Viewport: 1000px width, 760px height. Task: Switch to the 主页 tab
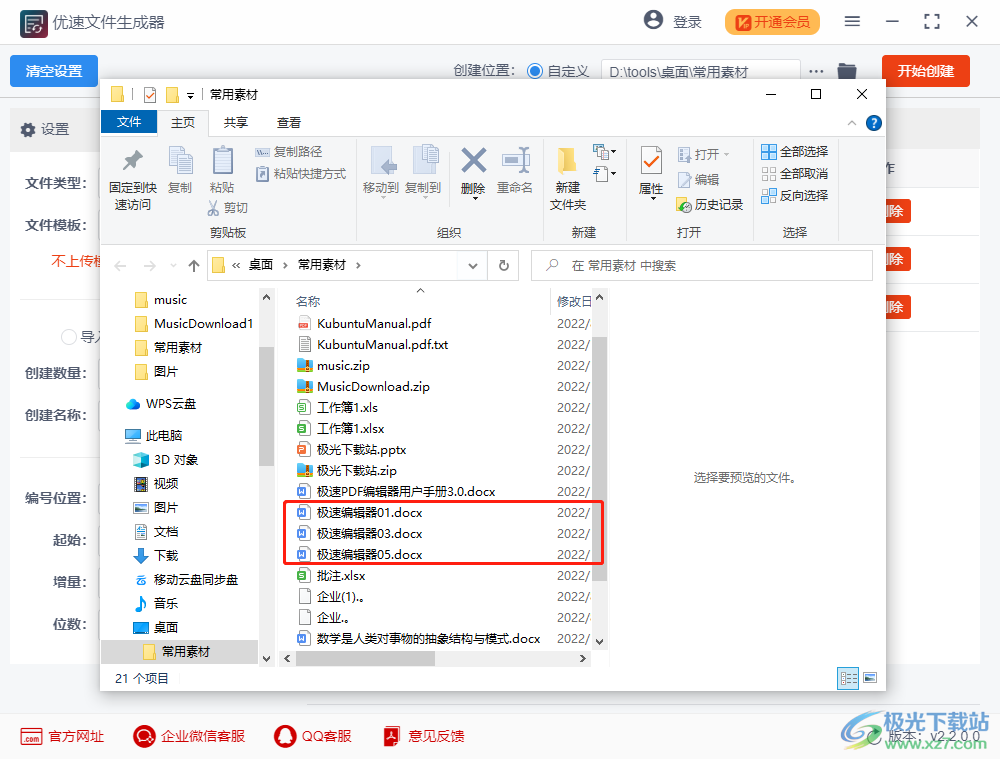tap(183, 122)
